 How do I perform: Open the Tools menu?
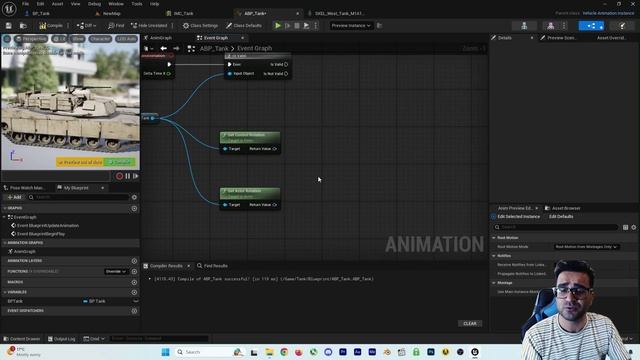137,4
